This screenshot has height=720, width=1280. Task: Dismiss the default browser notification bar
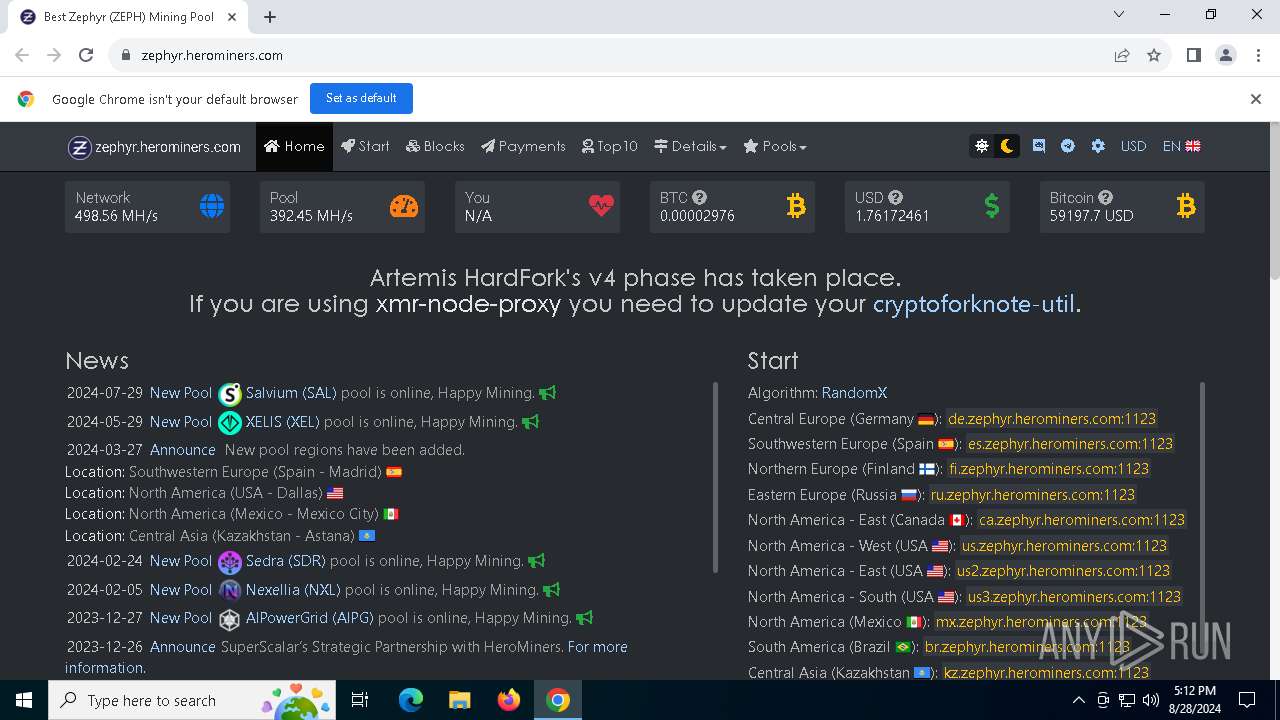1255,99
